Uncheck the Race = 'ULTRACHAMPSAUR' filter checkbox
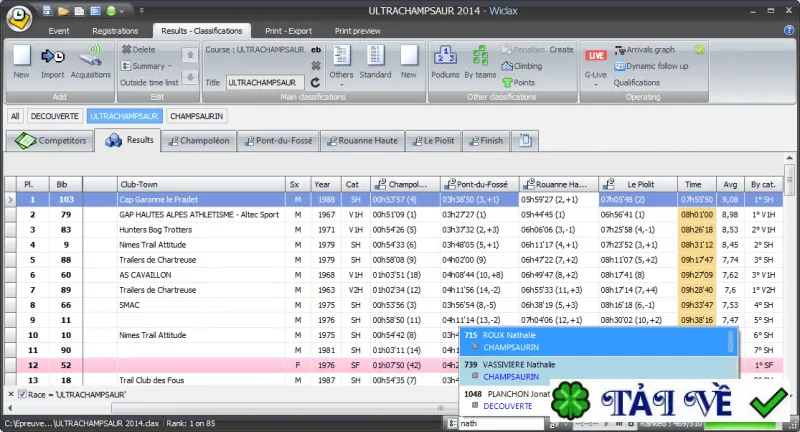800x432 pixels. click(22, 394)
